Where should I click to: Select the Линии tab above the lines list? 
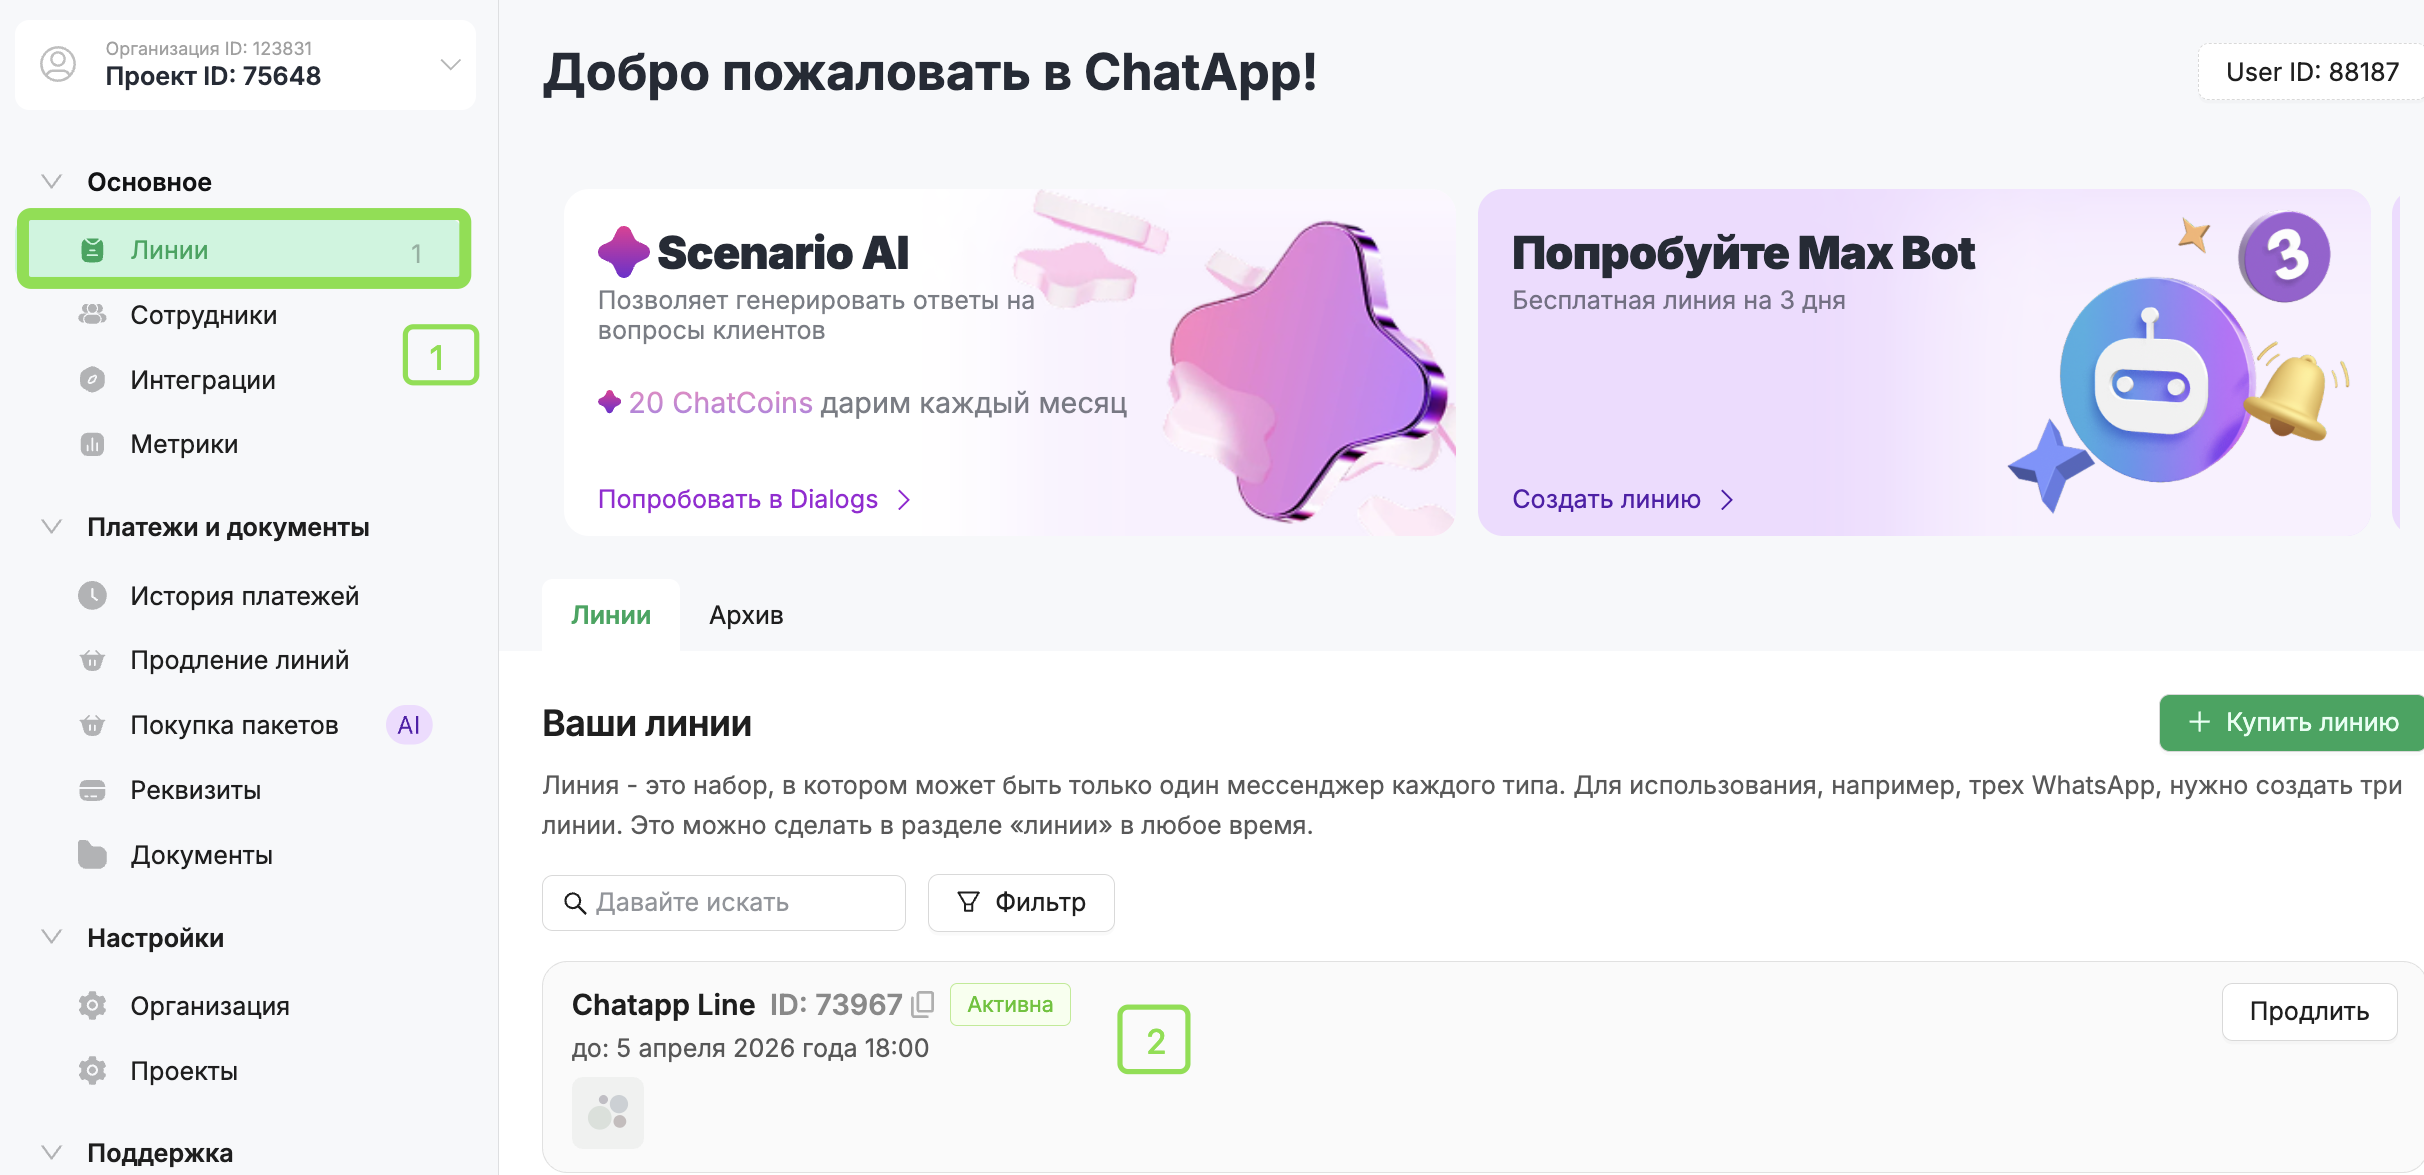611,615
